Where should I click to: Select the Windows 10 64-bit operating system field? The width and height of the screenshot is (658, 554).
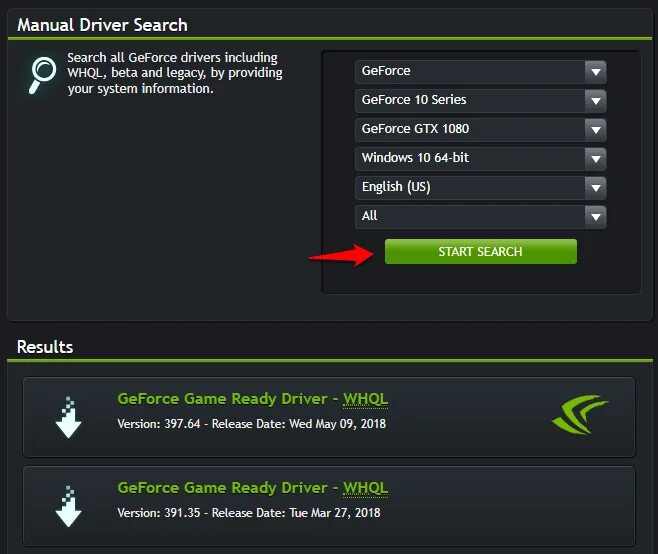pos(480,159)
